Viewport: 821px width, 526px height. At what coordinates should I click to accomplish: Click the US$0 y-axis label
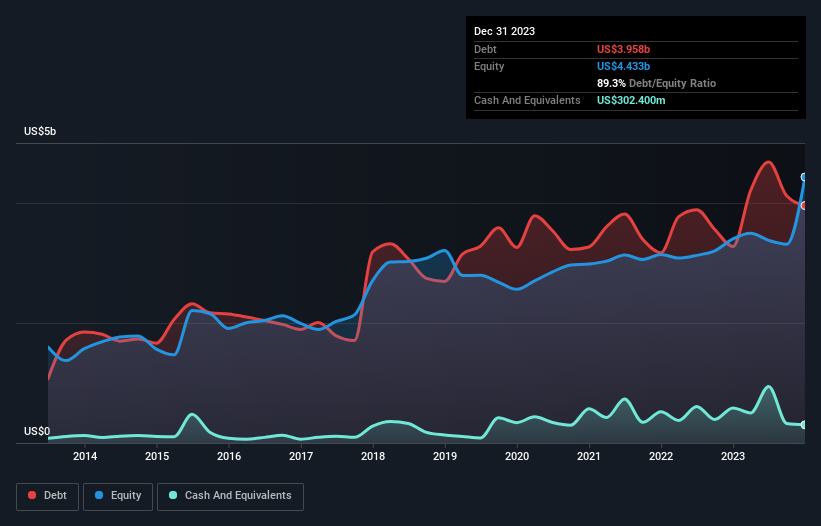[37, 431]
